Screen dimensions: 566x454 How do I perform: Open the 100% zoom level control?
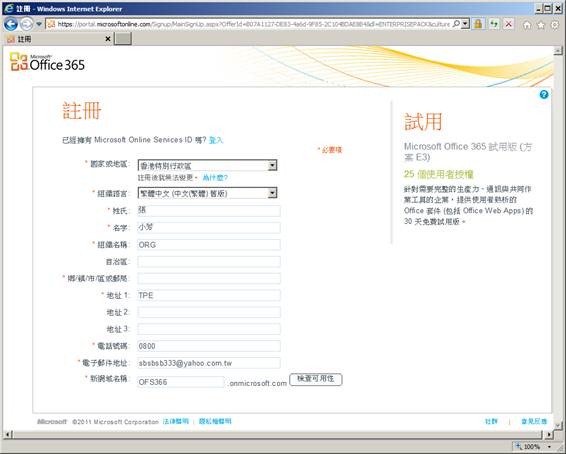(533, 446)
